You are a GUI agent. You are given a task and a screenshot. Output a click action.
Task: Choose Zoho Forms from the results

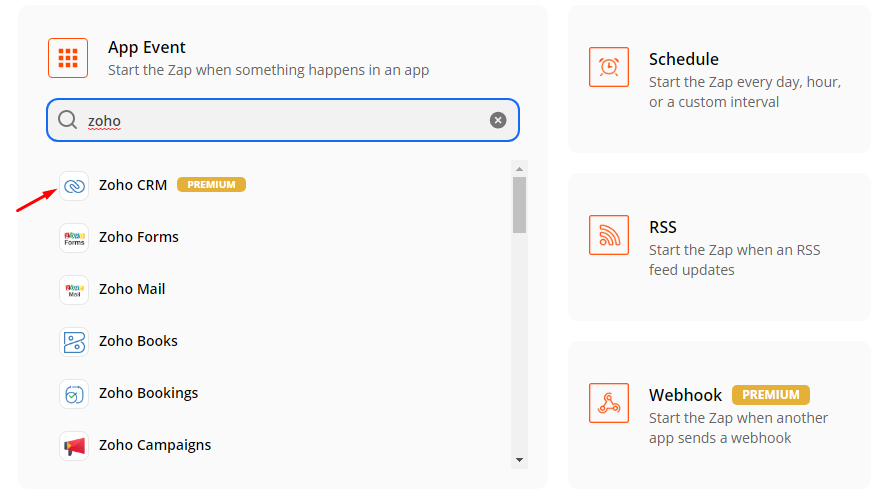tap(139, 238)
